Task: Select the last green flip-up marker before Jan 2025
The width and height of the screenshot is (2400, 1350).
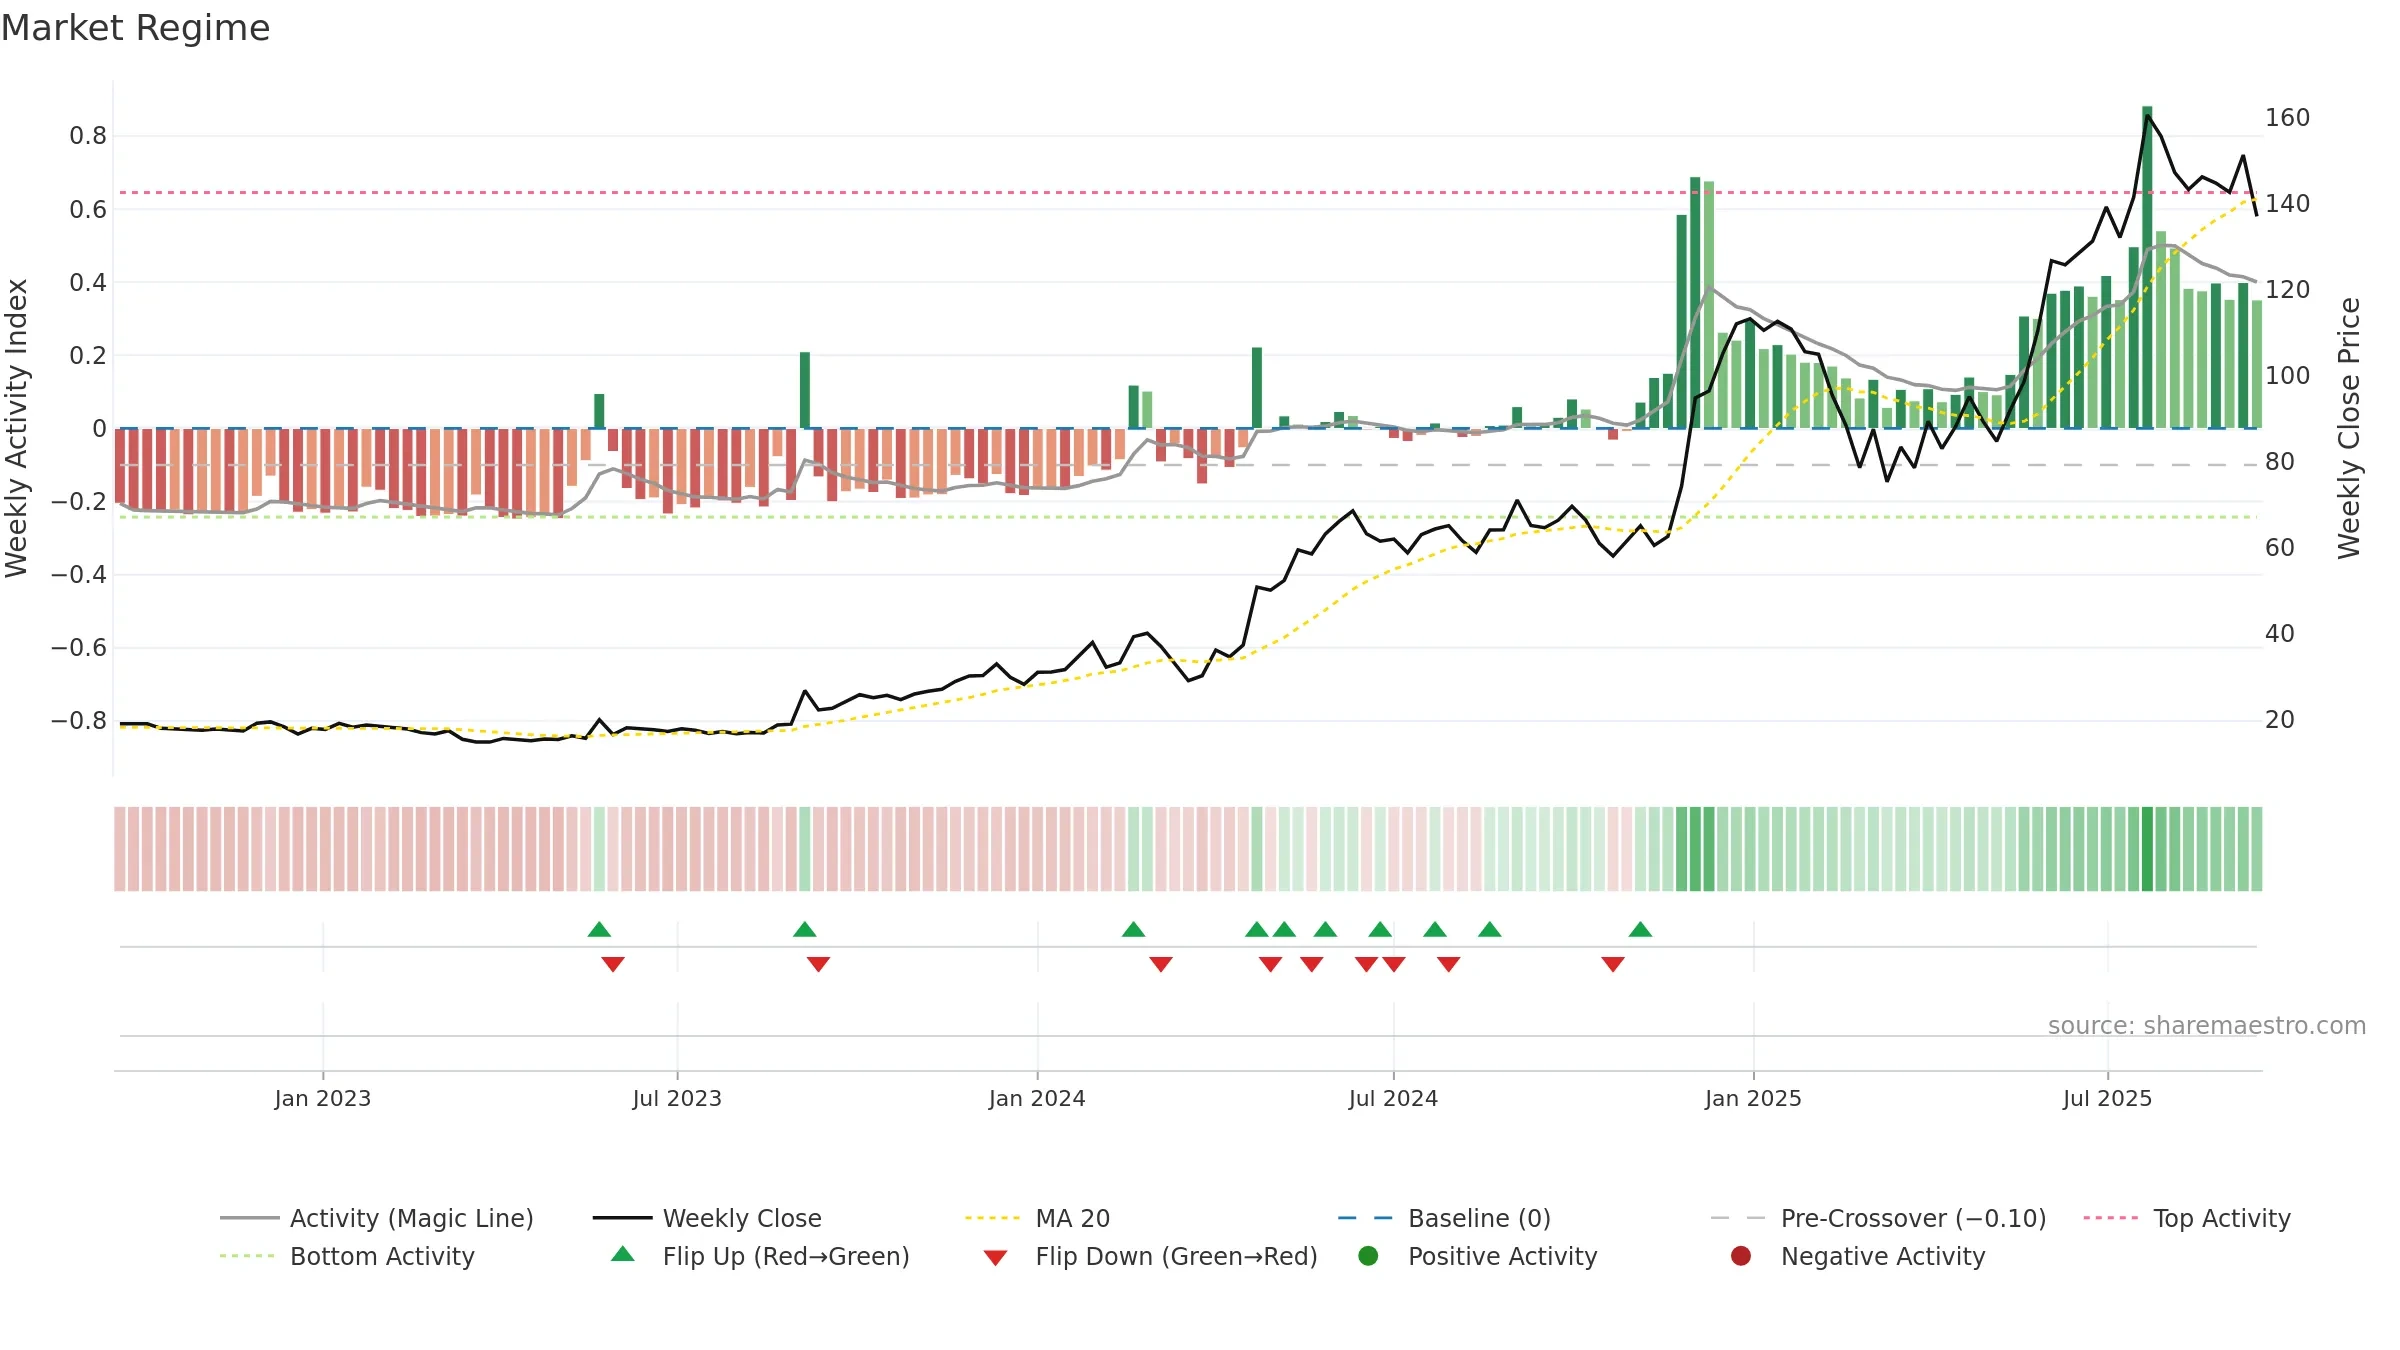Action: click(1640, 930)
